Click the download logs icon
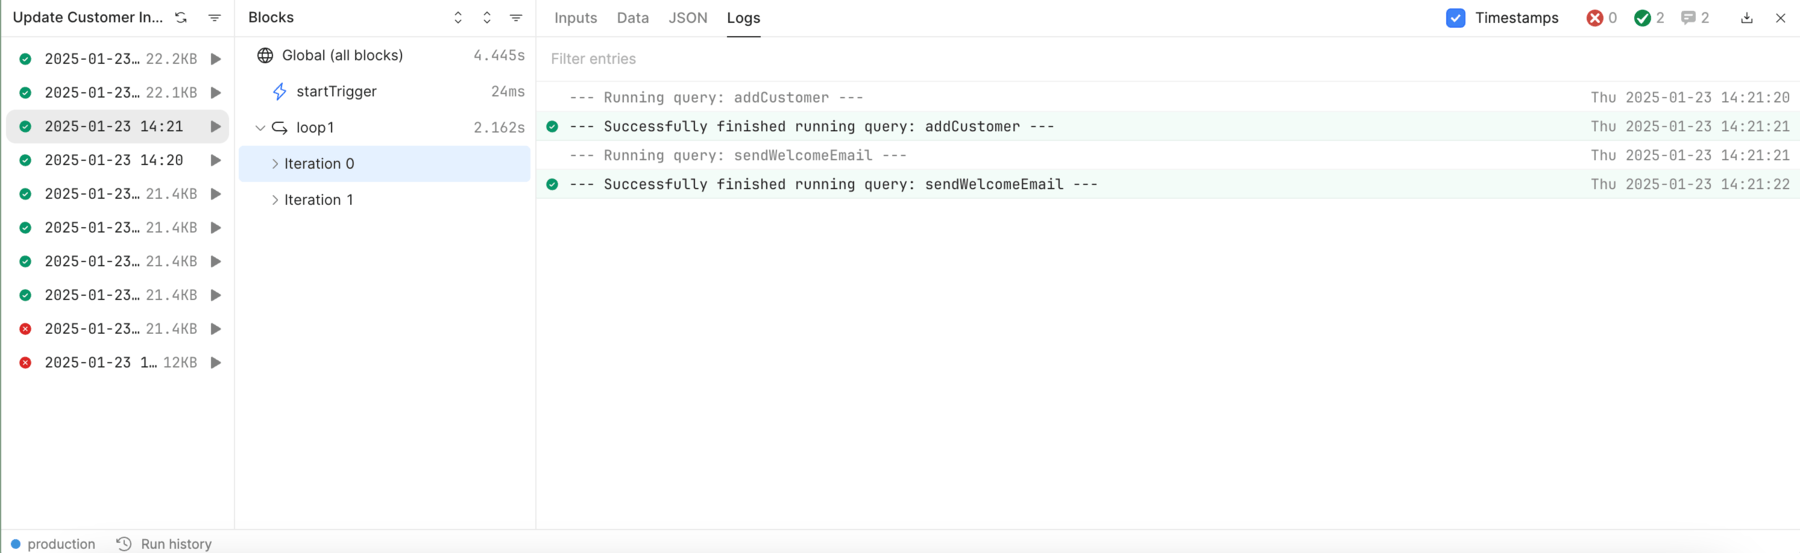Viewport: 1800px width, 553px height. 1747,18
